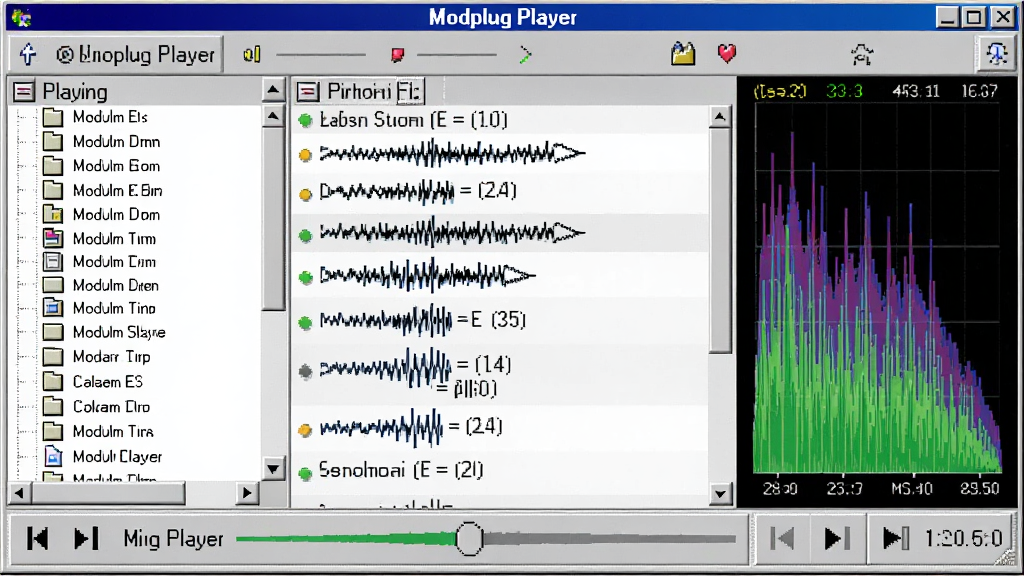
Task: Toggle green dot of =E (35) row
Action: [305, 323]
